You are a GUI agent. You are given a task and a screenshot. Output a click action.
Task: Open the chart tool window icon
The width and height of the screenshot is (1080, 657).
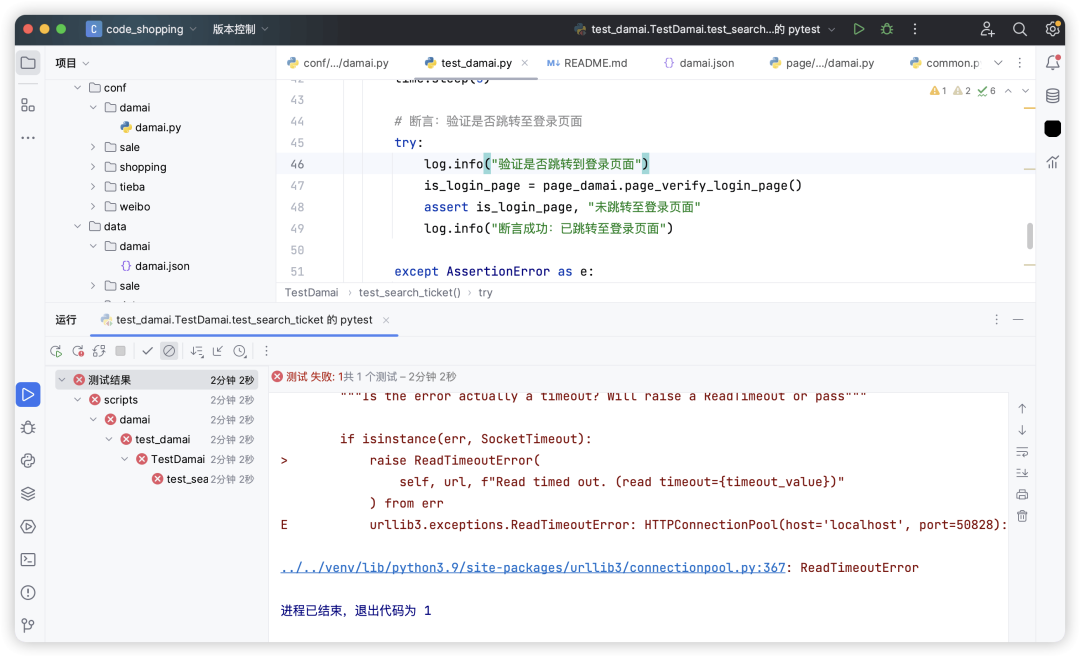click(x=1052, y=163)
